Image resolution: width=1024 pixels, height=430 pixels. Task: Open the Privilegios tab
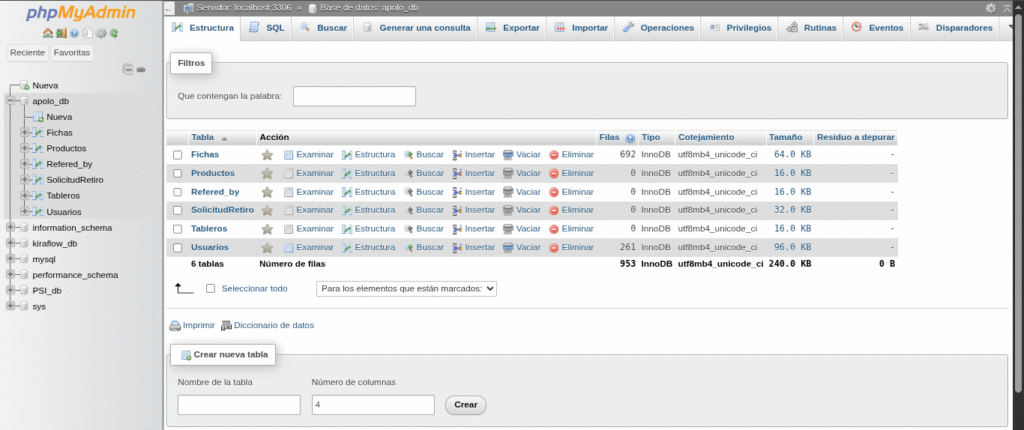[739, 28]
